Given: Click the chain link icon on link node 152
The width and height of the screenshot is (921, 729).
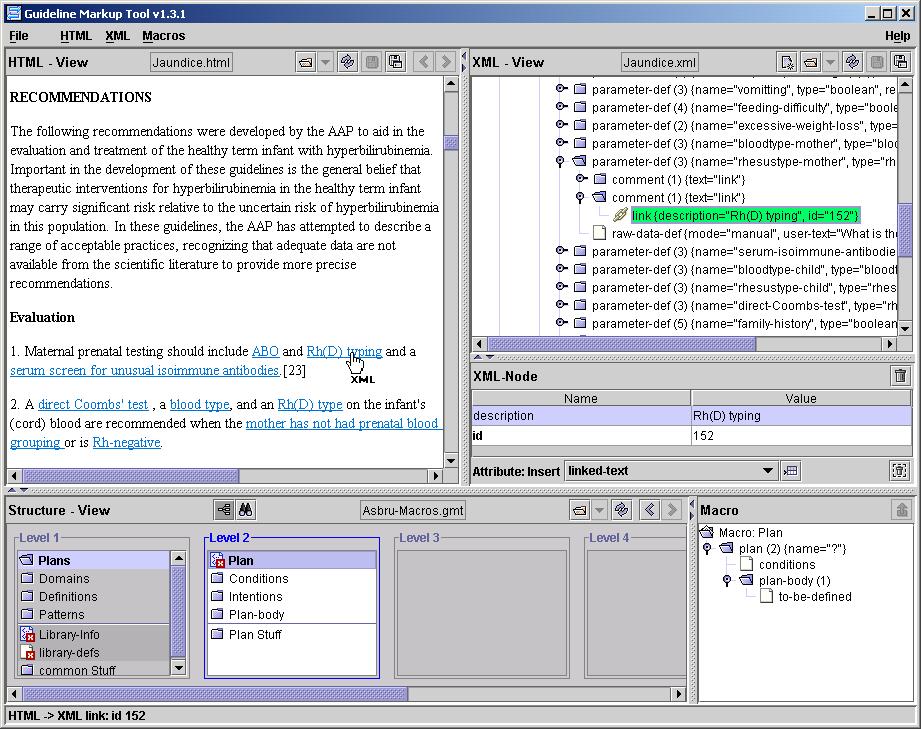Looking at the screenshot, I should (x=620, y=216).
